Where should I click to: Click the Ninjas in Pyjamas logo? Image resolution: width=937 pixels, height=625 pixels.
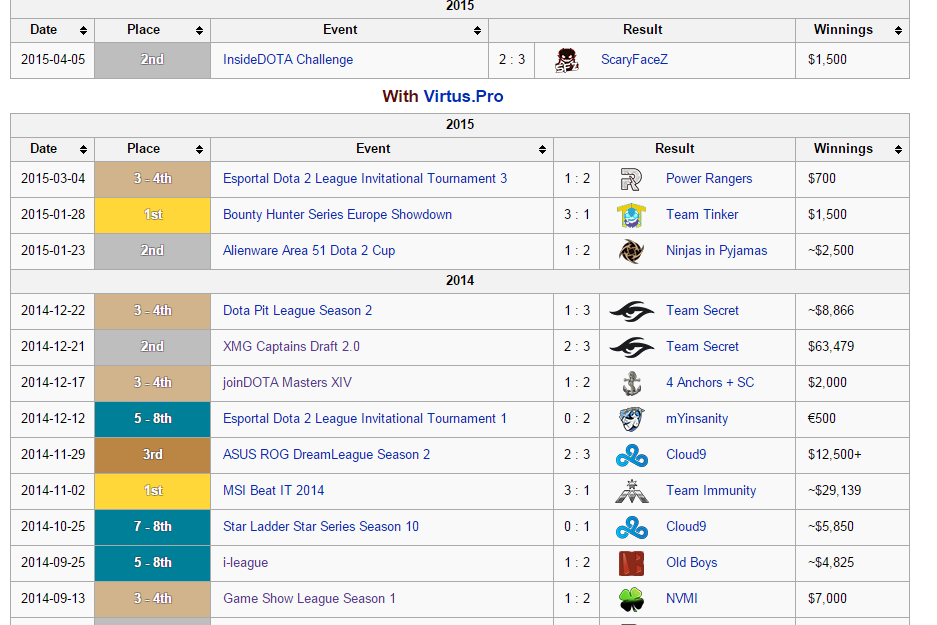[x=631, y=251]
